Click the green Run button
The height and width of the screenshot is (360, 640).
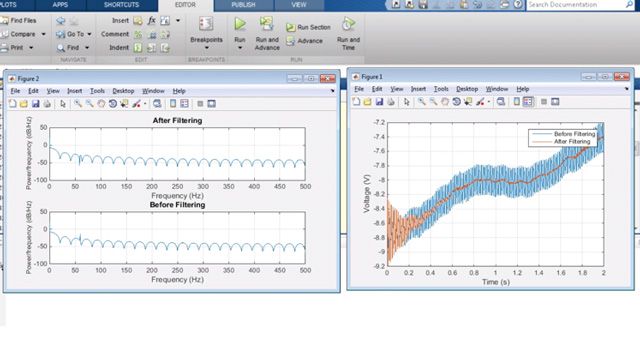click(240, 24)
